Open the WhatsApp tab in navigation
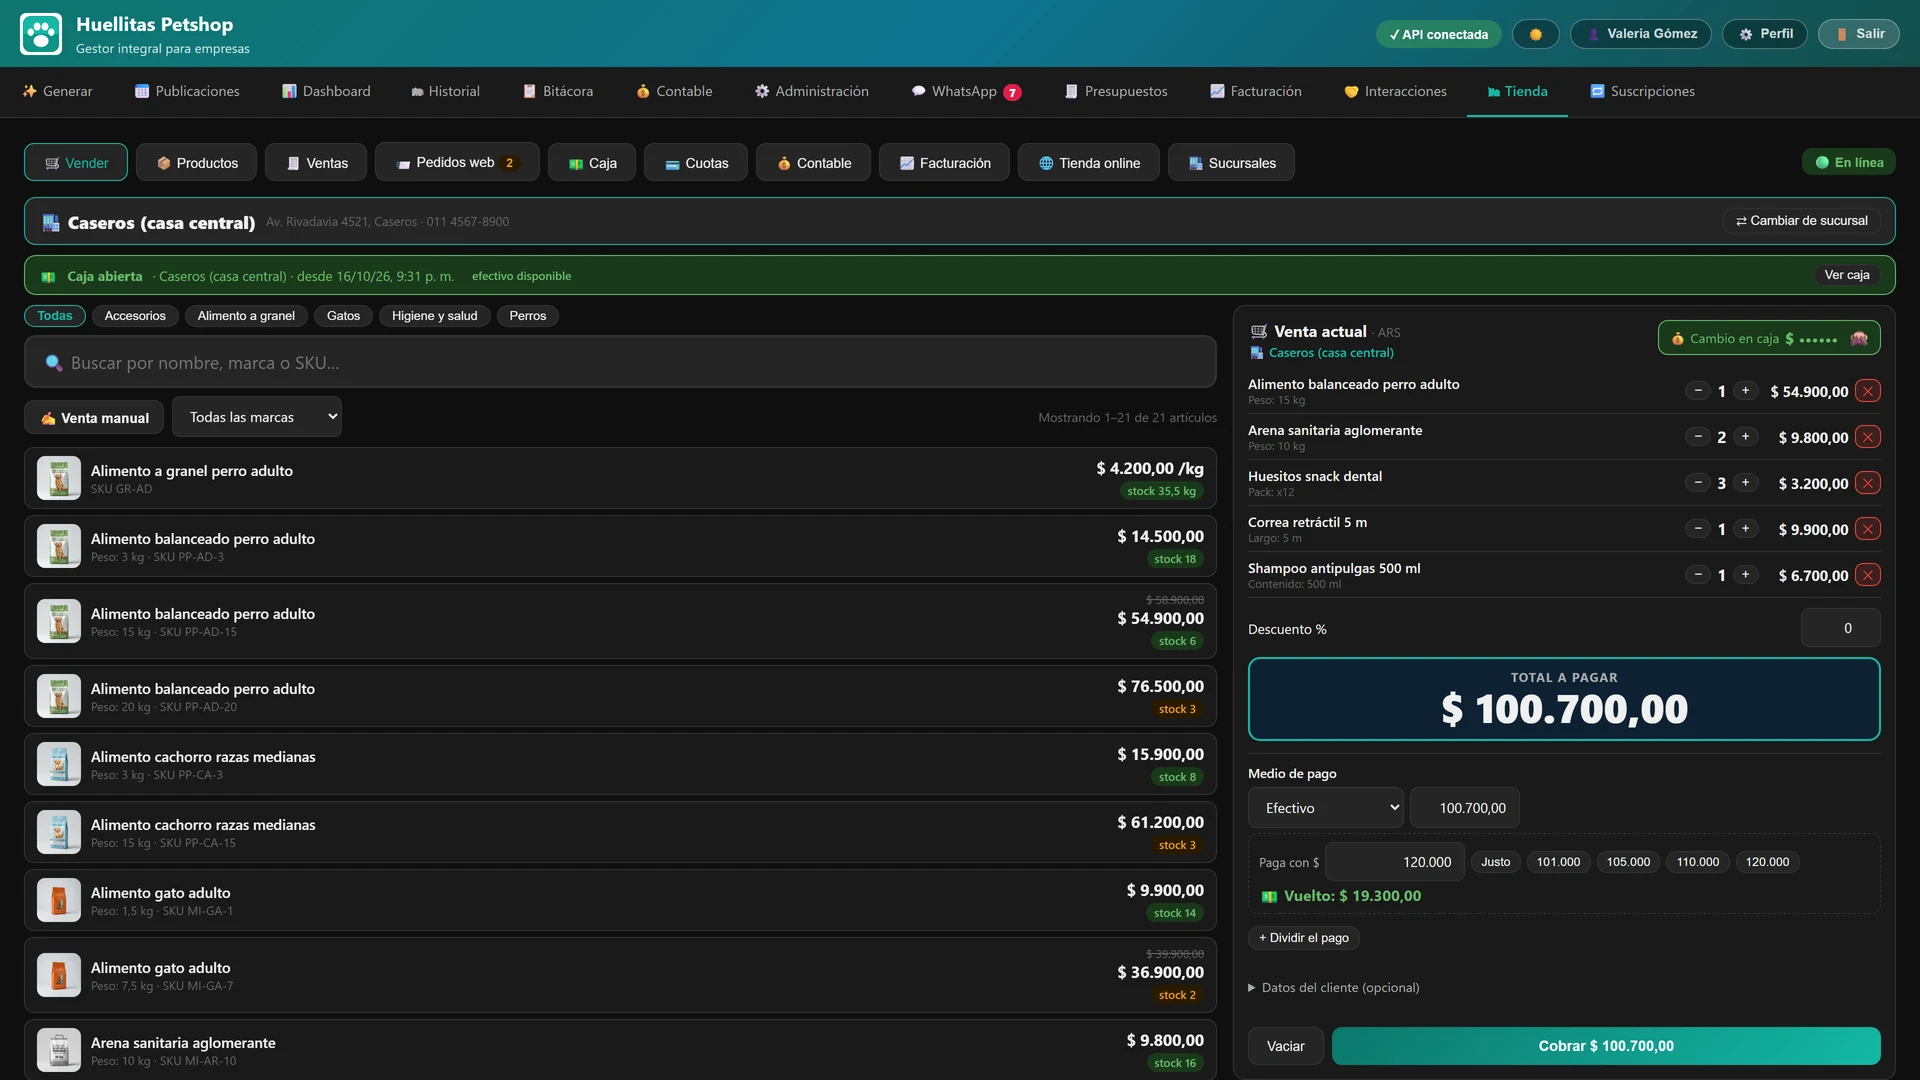Viewport: 1920px width, 1080px height. [966, 92]
